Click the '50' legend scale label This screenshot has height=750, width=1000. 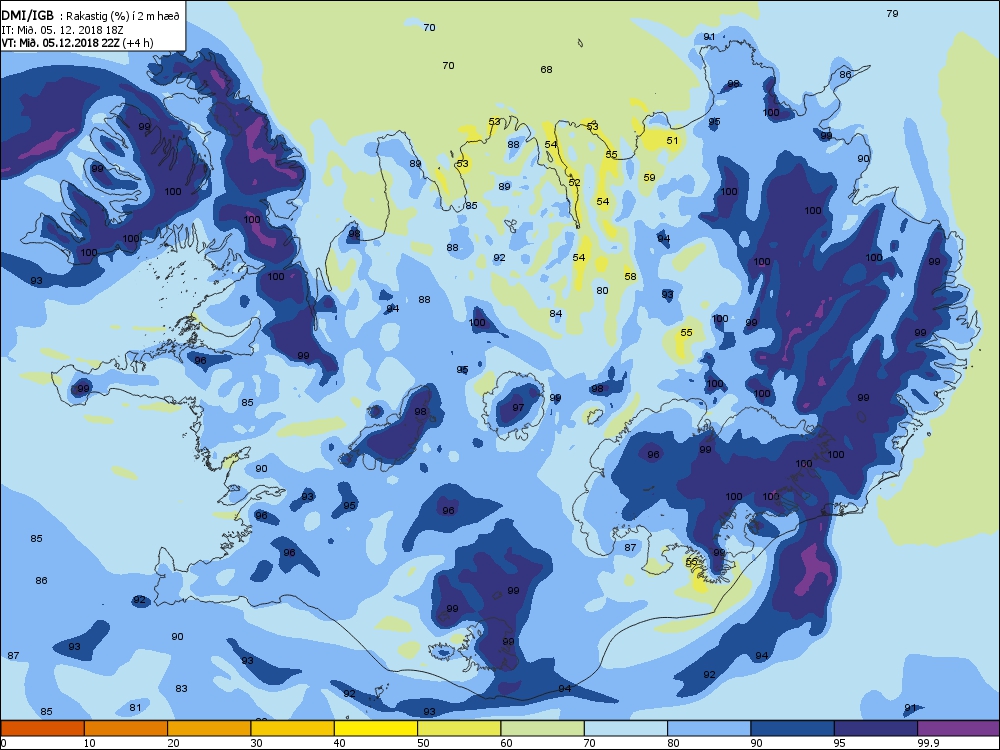tap(423, 743)
